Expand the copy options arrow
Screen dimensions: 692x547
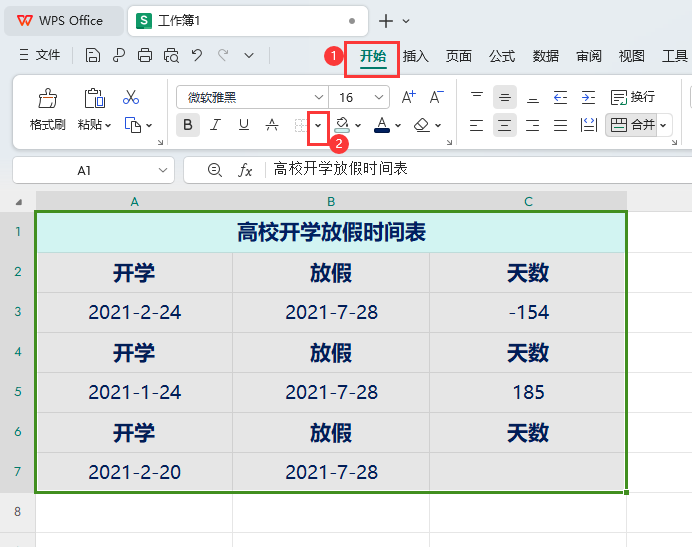pyautogui.click(x=149, y=126)
